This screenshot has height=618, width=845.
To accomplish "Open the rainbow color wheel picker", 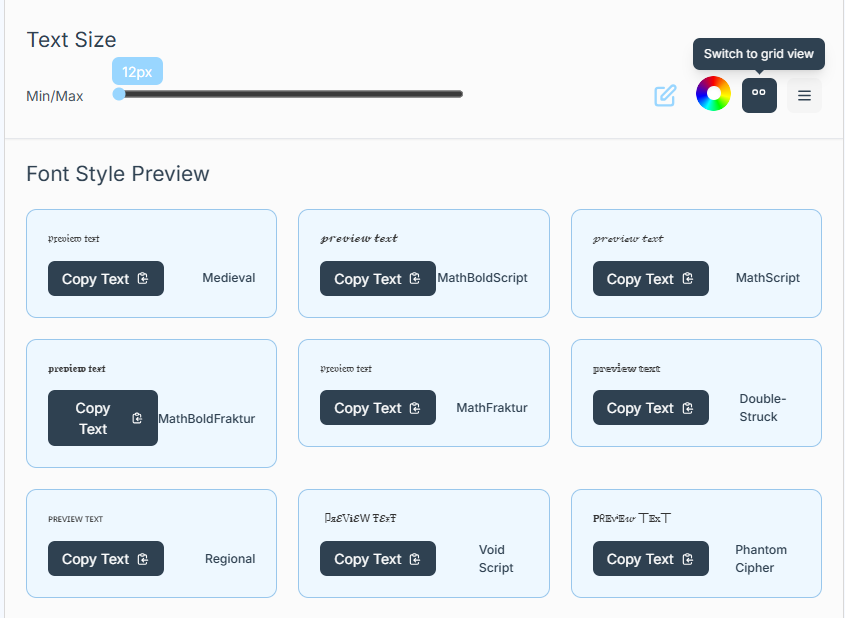I will coord(713,95).
